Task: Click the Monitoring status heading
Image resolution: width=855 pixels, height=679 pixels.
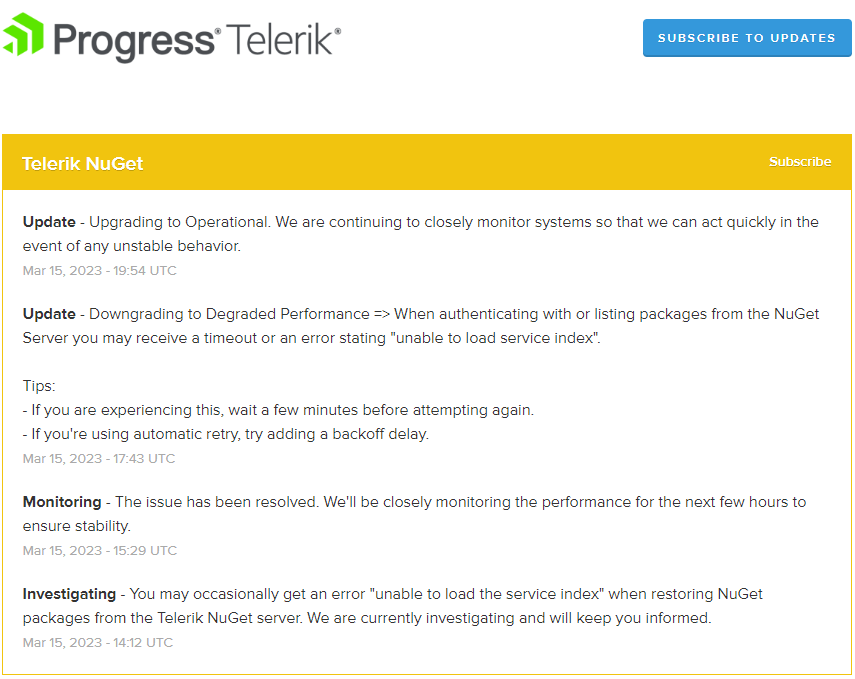Action: (x=63, y=502)
